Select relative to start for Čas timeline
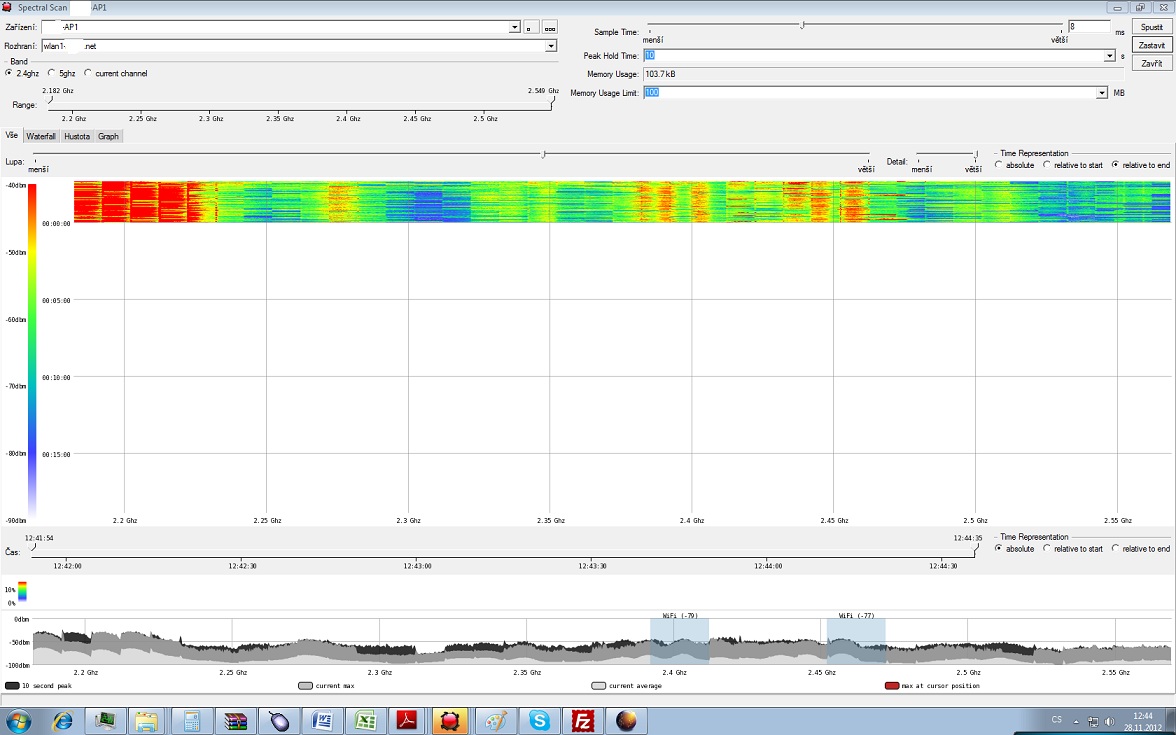1176x735 pixels. pyautogui.click(x=1047, y=548)
